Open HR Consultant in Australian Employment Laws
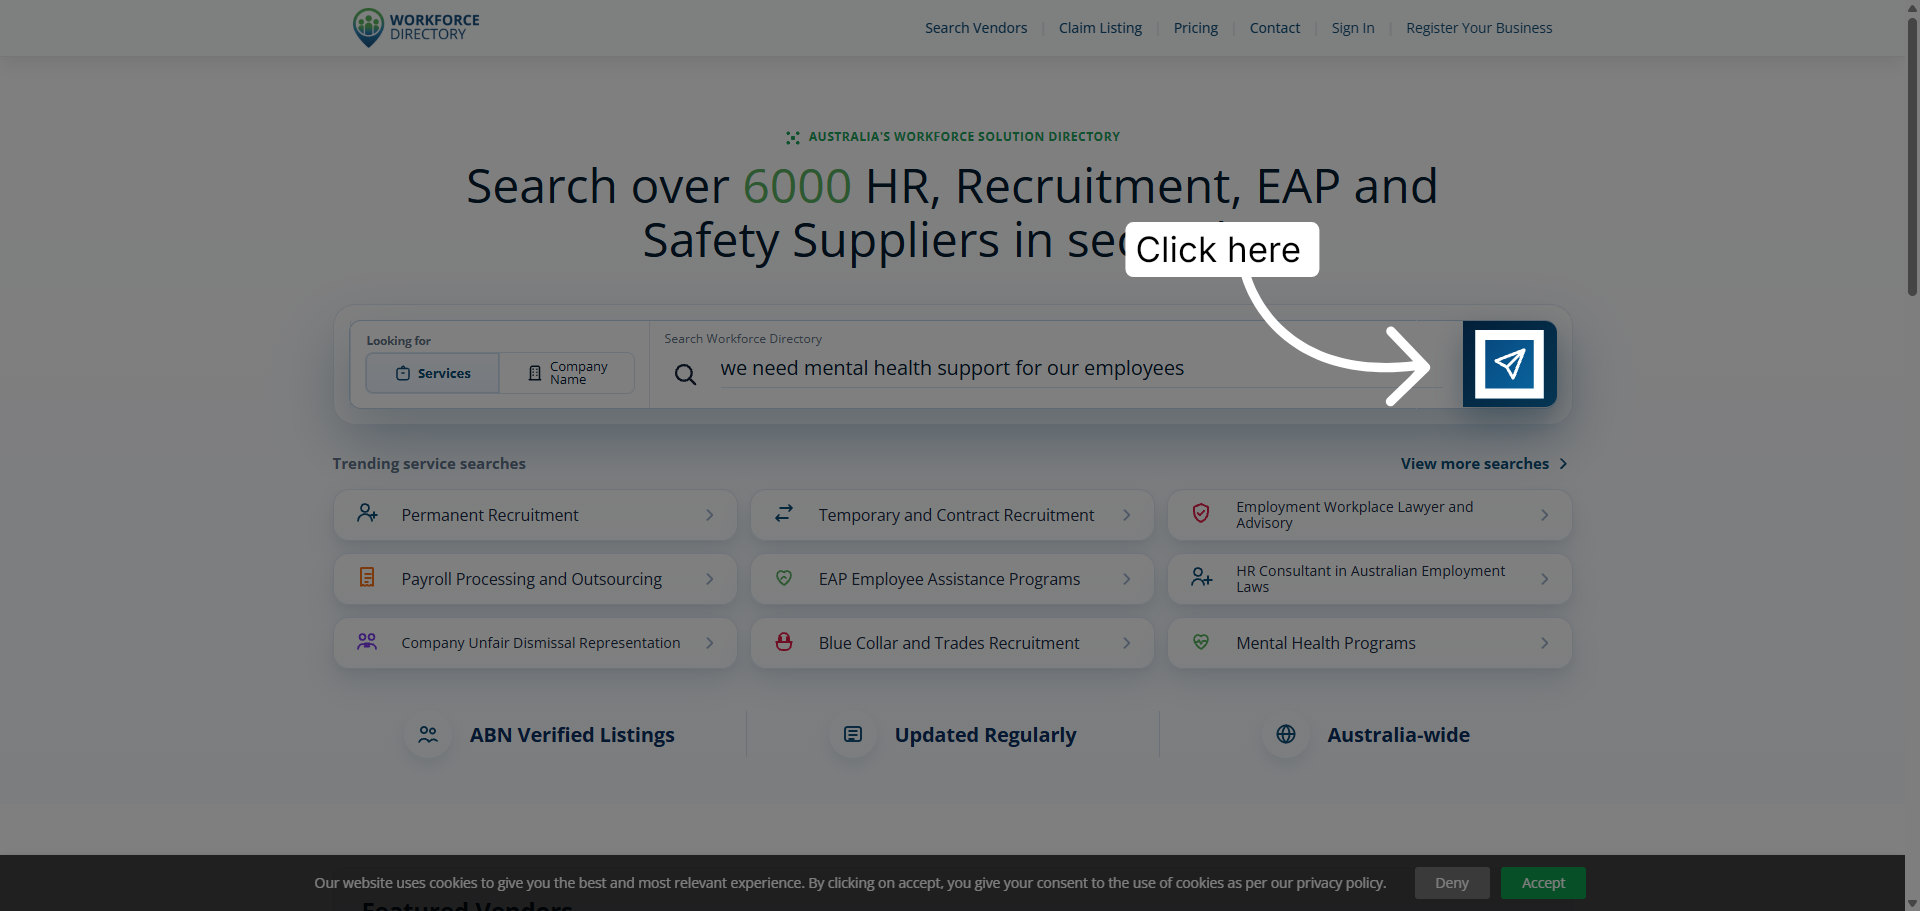Screen dimensions: 1920x911 pos(1370,579)
